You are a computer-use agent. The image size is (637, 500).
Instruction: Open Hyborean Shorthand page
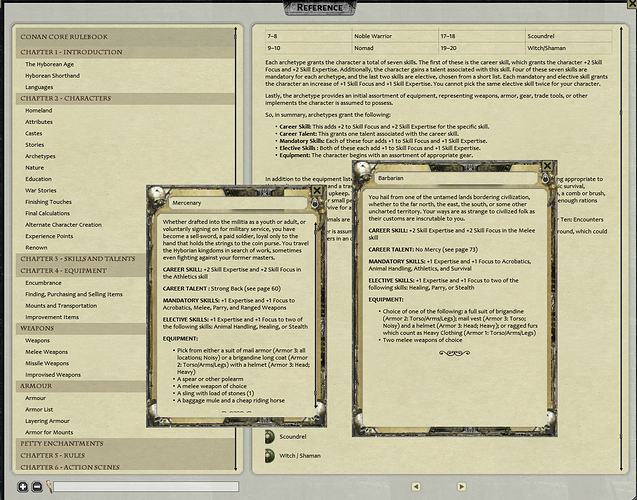click(x=52, y=76)
